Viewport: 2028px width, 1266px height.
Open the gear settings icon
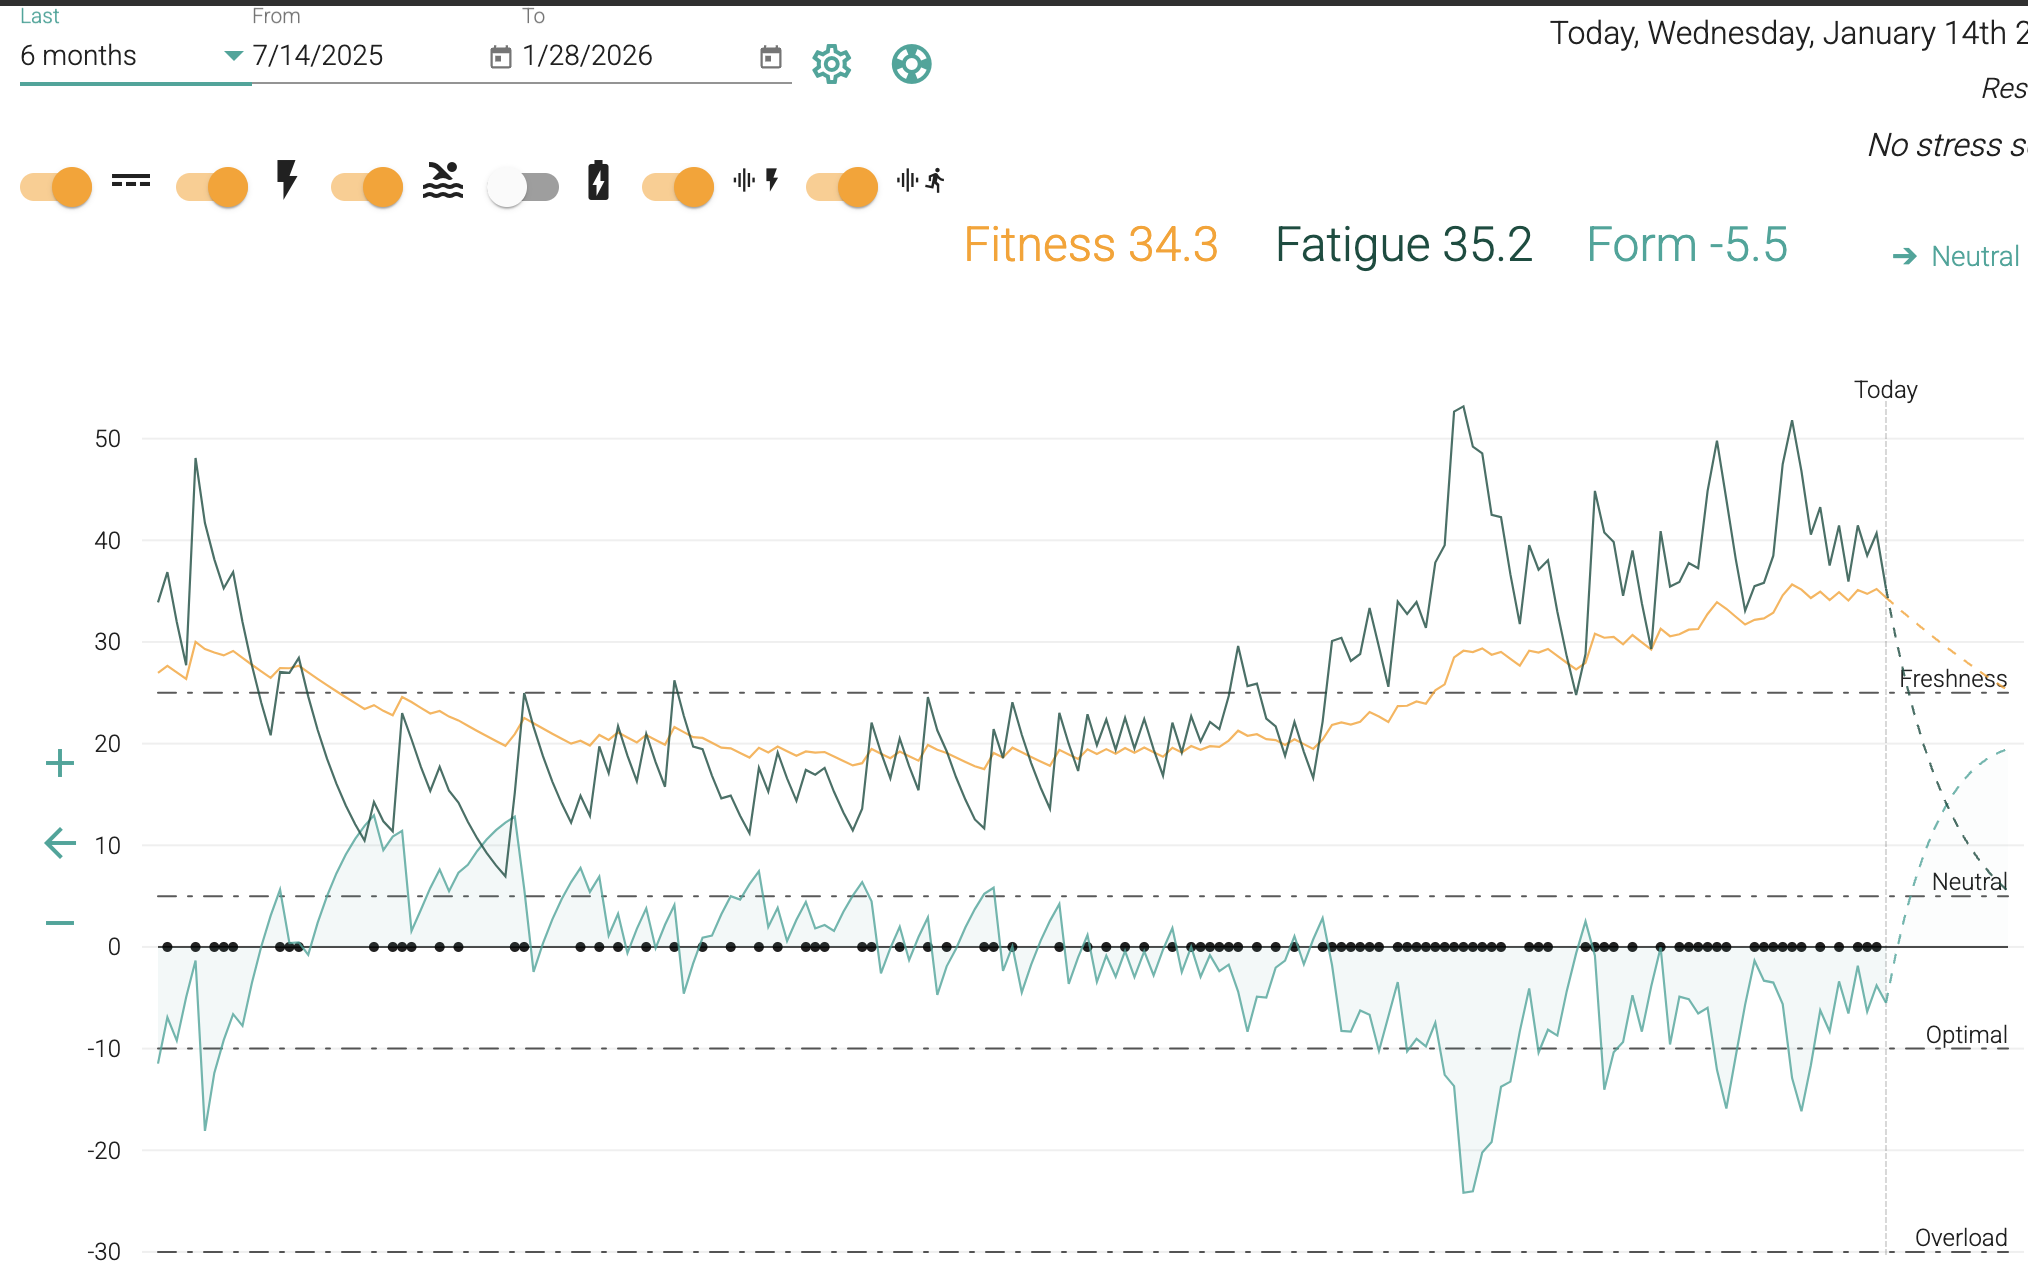(831, 65)
